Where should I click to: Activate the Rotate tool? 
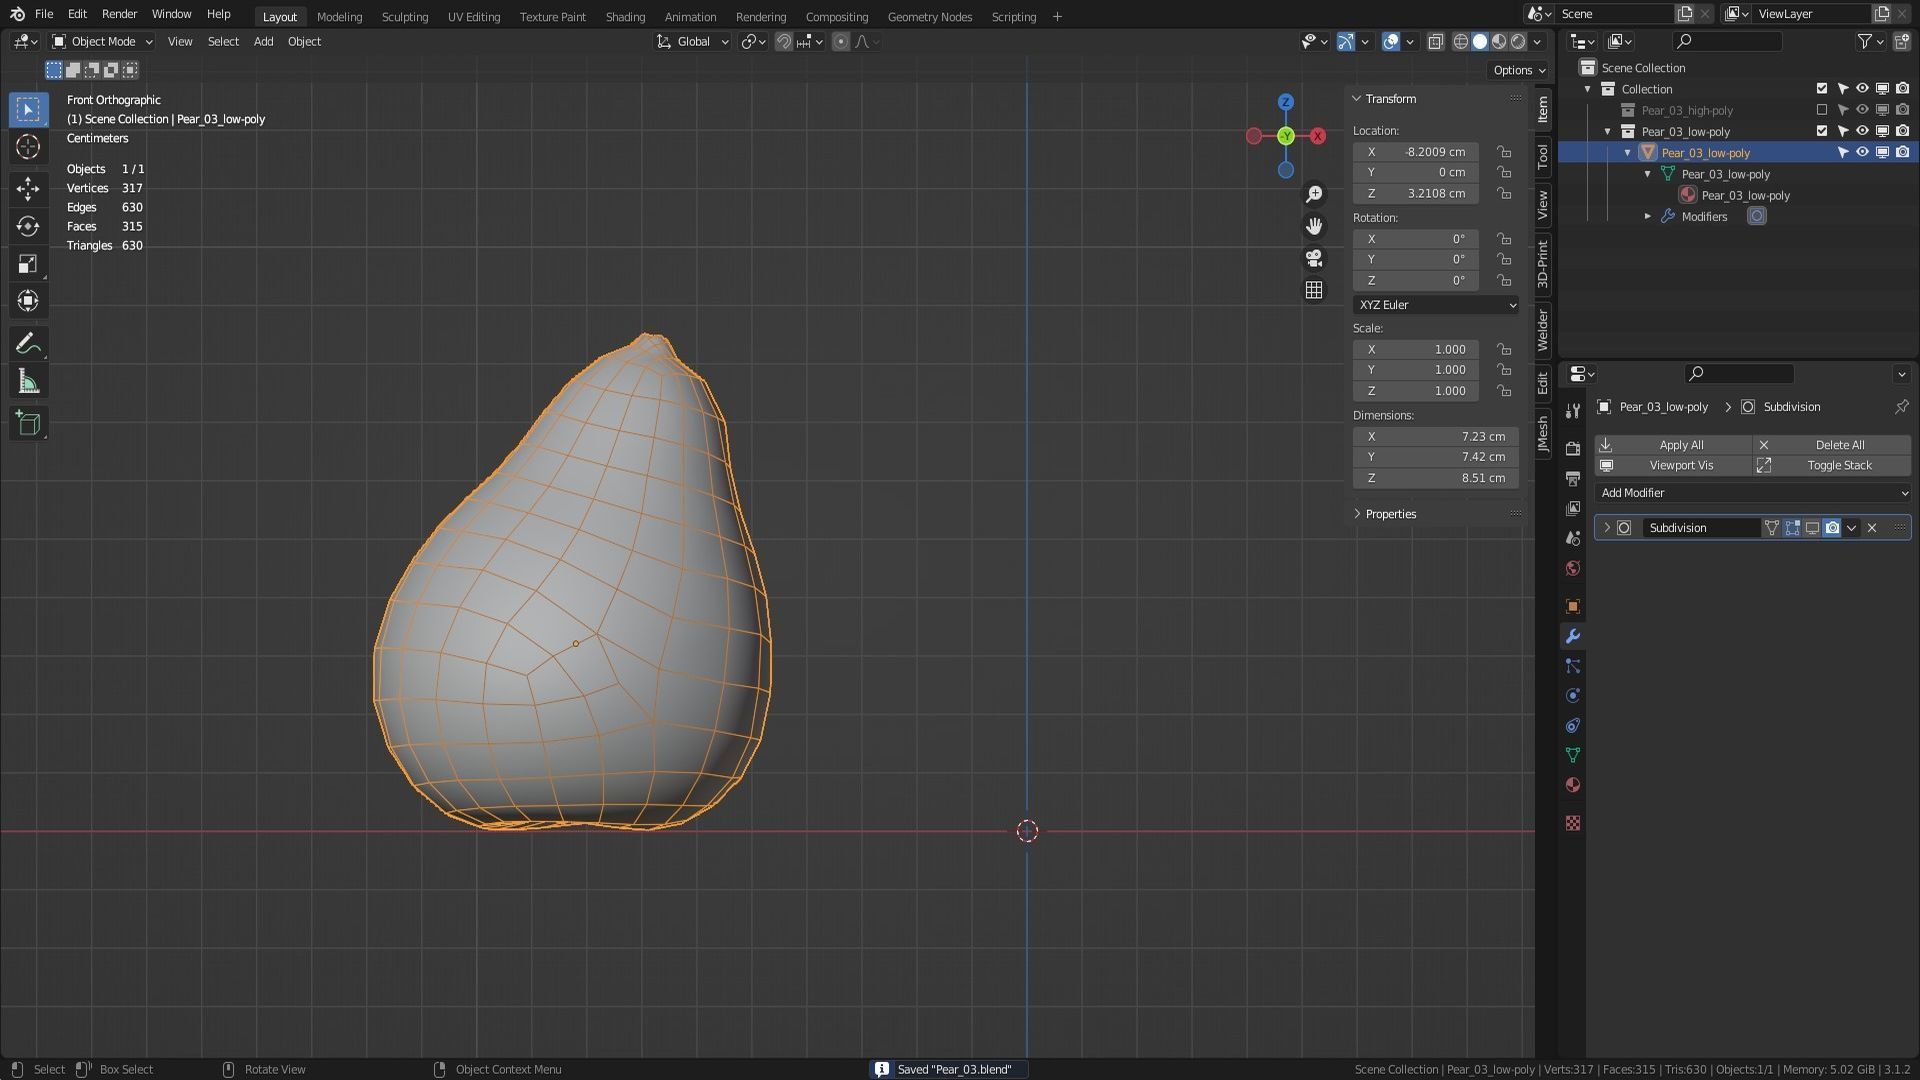(28, 226)
